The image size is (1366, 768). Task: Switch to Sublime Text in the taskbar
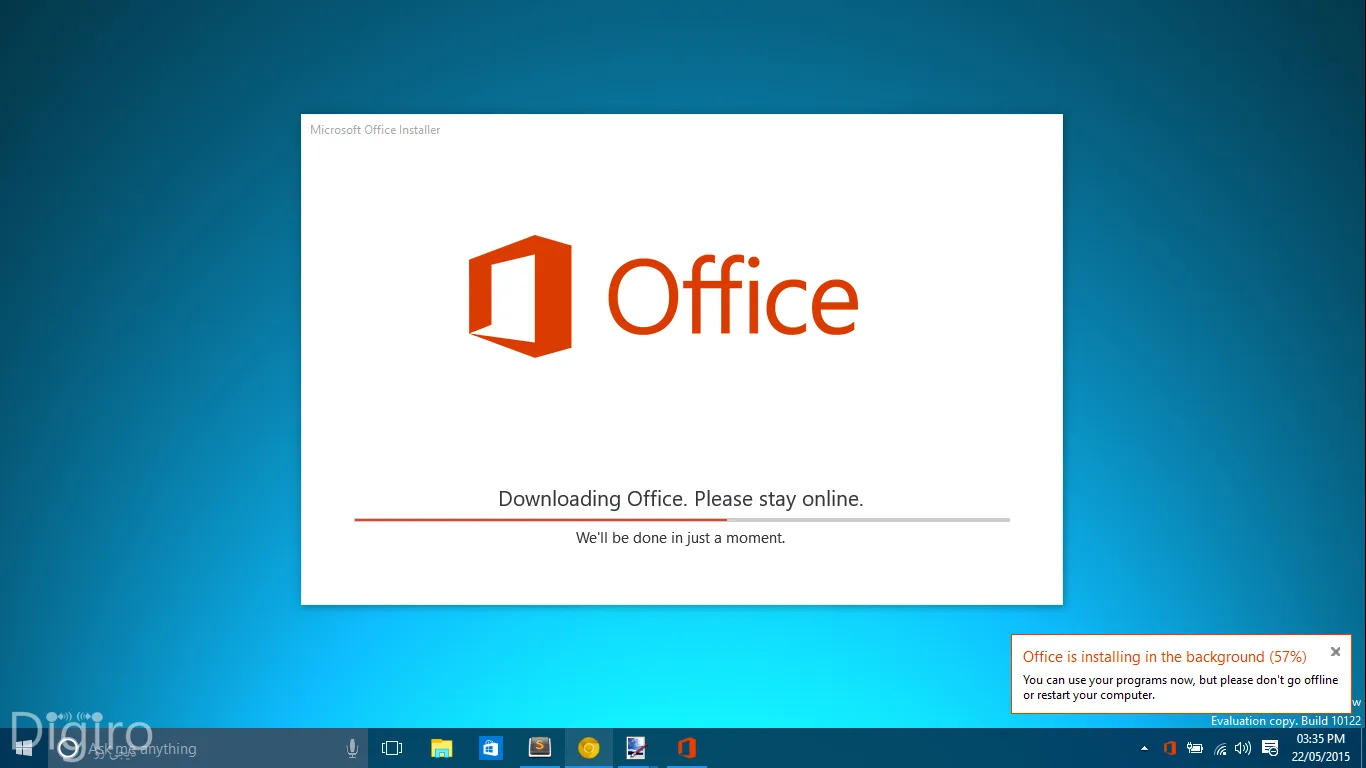coord(540,748)
